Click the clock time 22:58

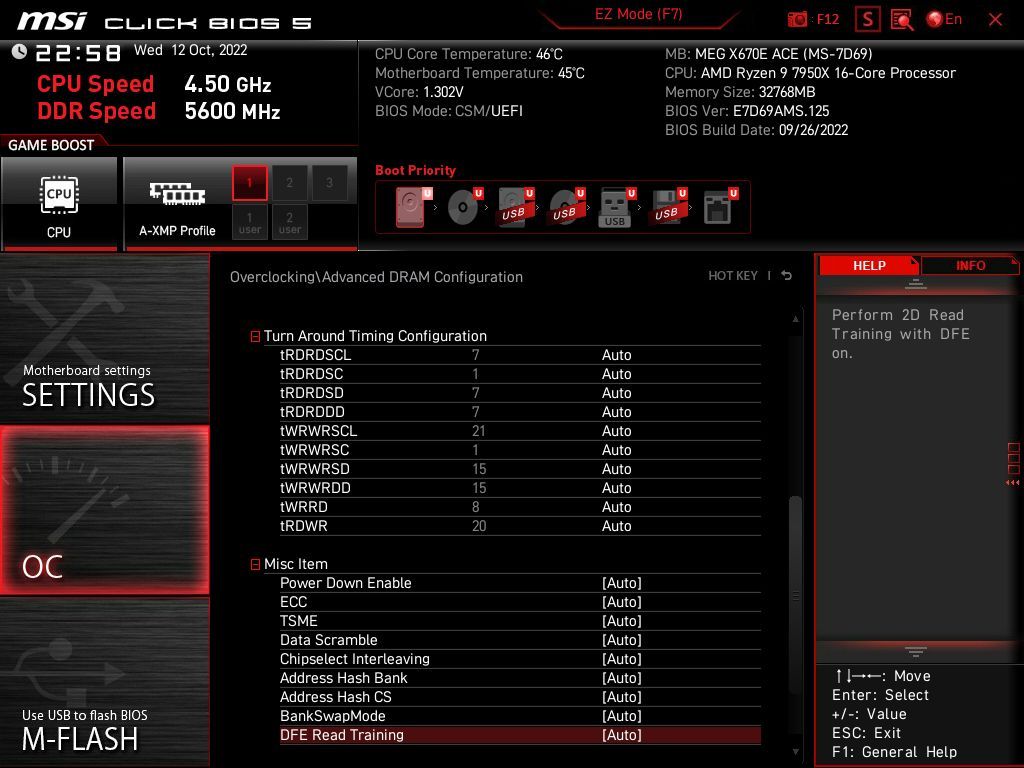click(x=78, y=52)
